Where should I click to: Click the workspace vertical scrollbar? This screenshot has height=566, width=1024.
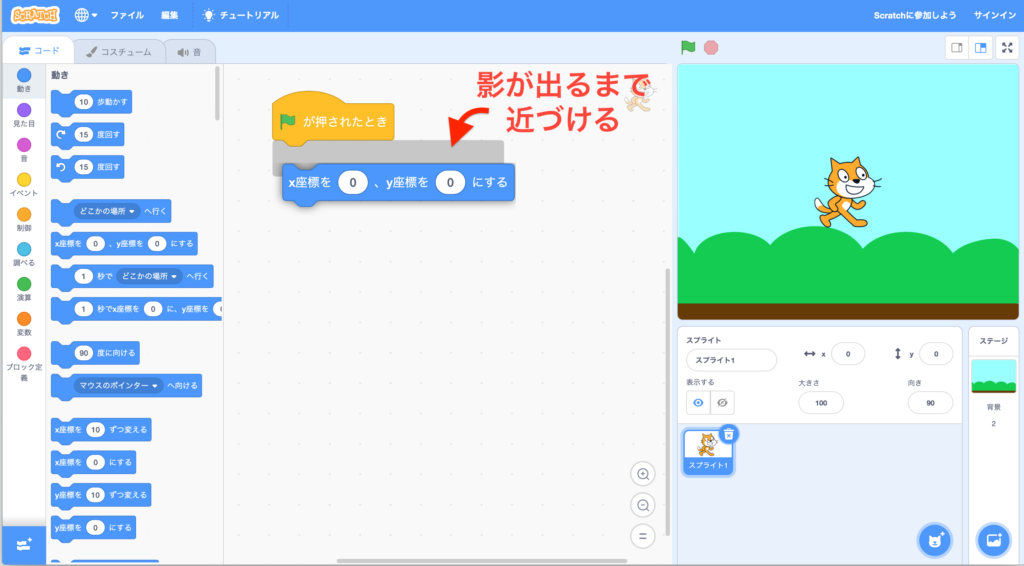(x=667, y=401)
